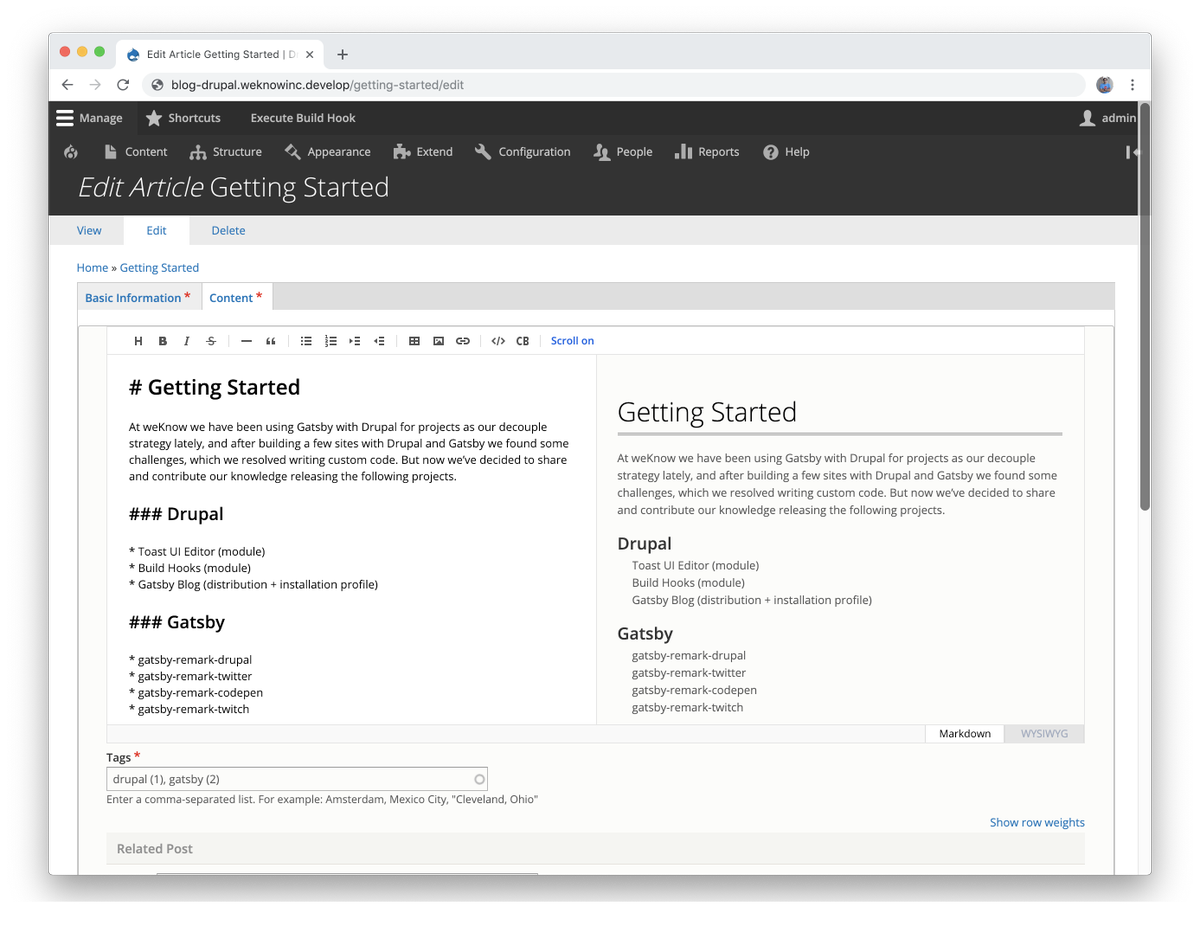Open Chrome's three-dot menu

click(x=1132, y=85)
